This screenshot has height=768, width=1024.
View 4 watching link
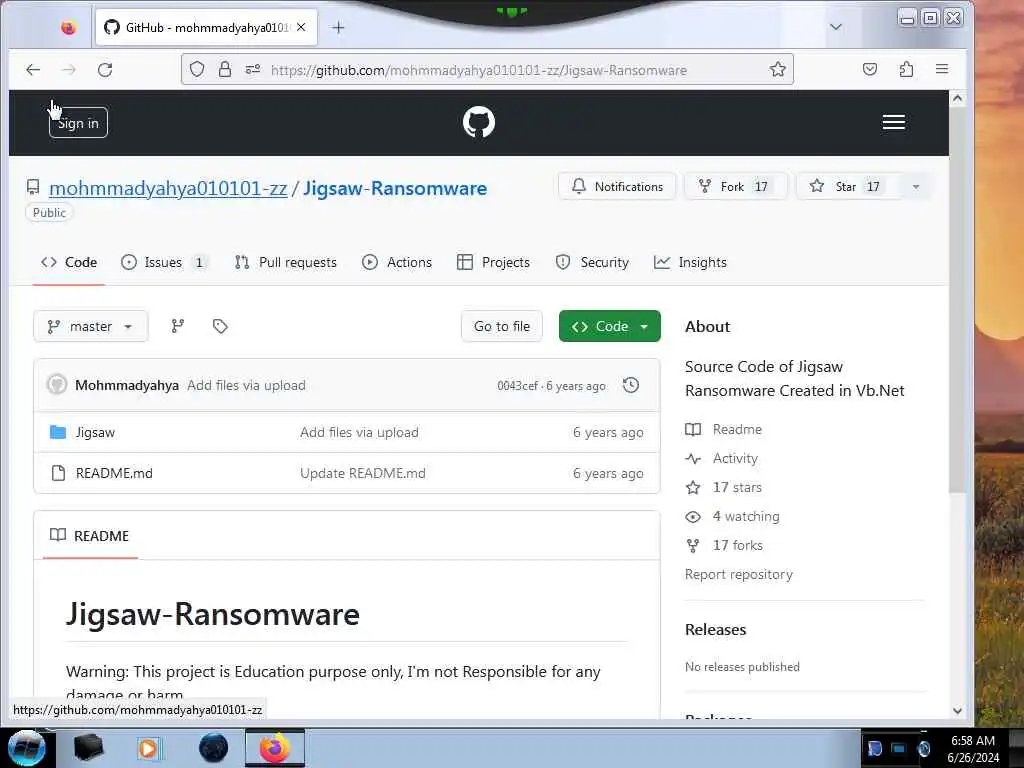[x=732, y=517]
